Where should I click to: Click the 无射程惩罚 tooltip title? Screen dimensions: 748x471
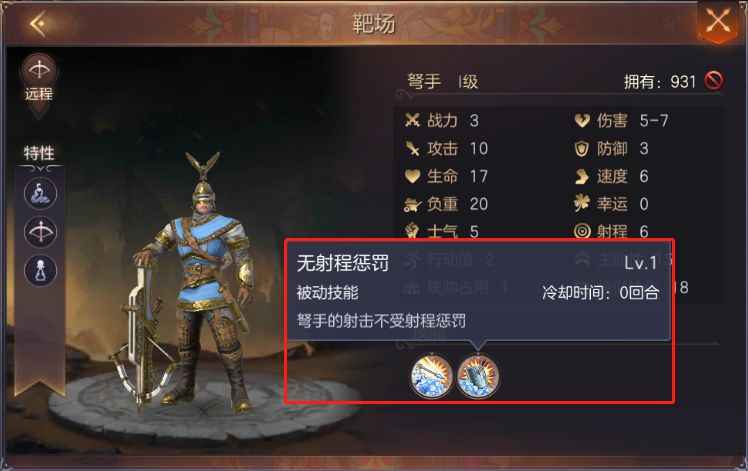[x=343, y=262]
